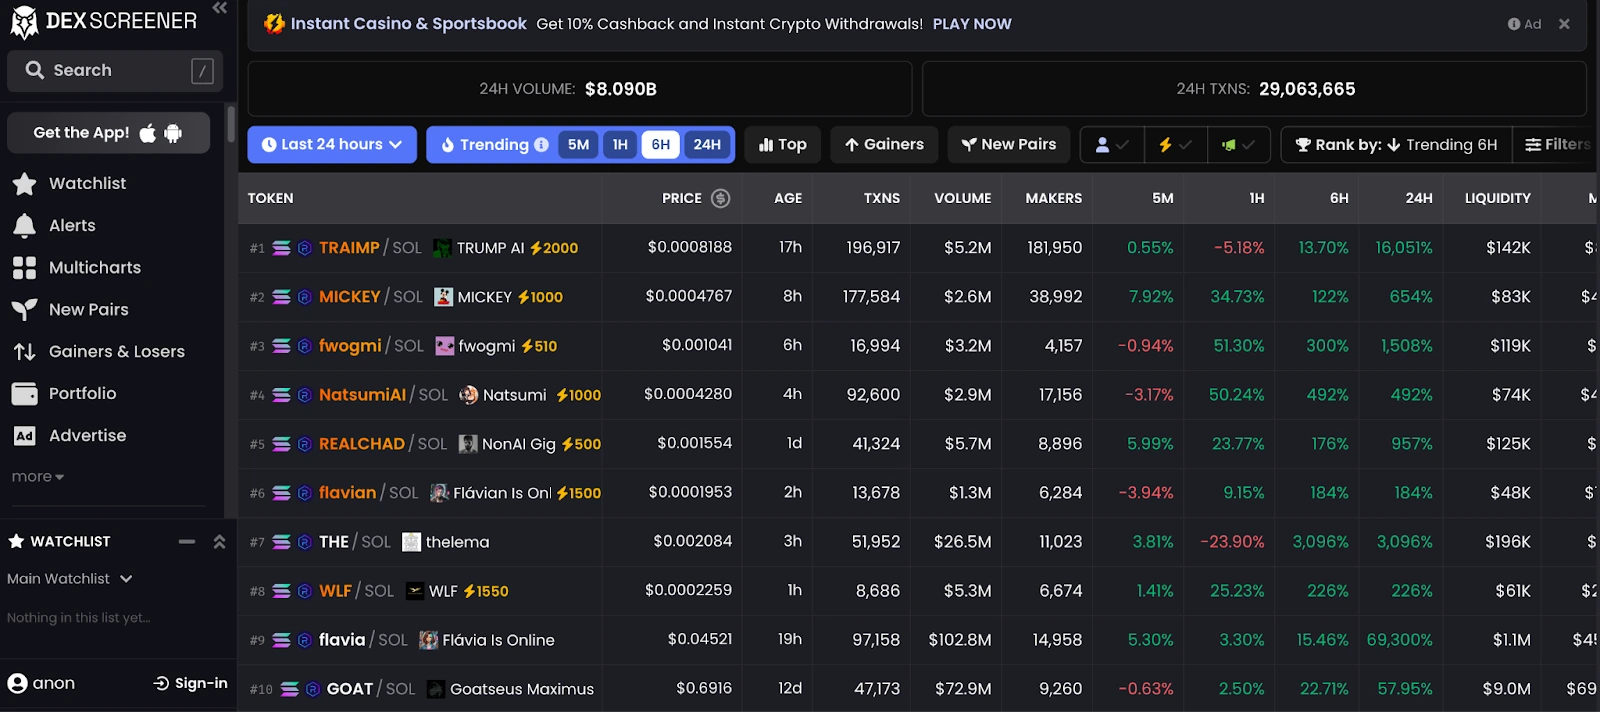This screenshot has width=1600, height=712.
Task: Click the slash shortcut icon in search
Action: [x=202, y=71]
